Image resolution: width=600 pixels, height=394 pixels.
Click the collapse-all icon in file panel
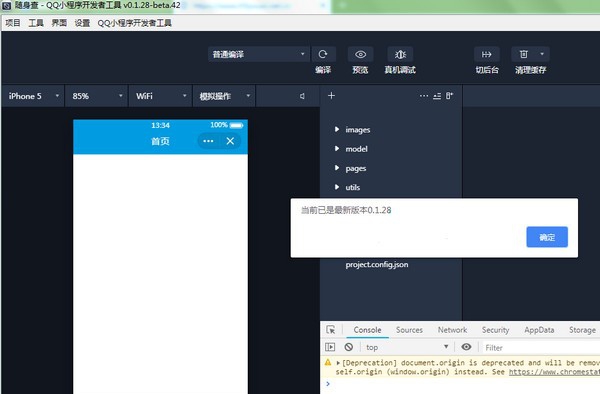437,96
